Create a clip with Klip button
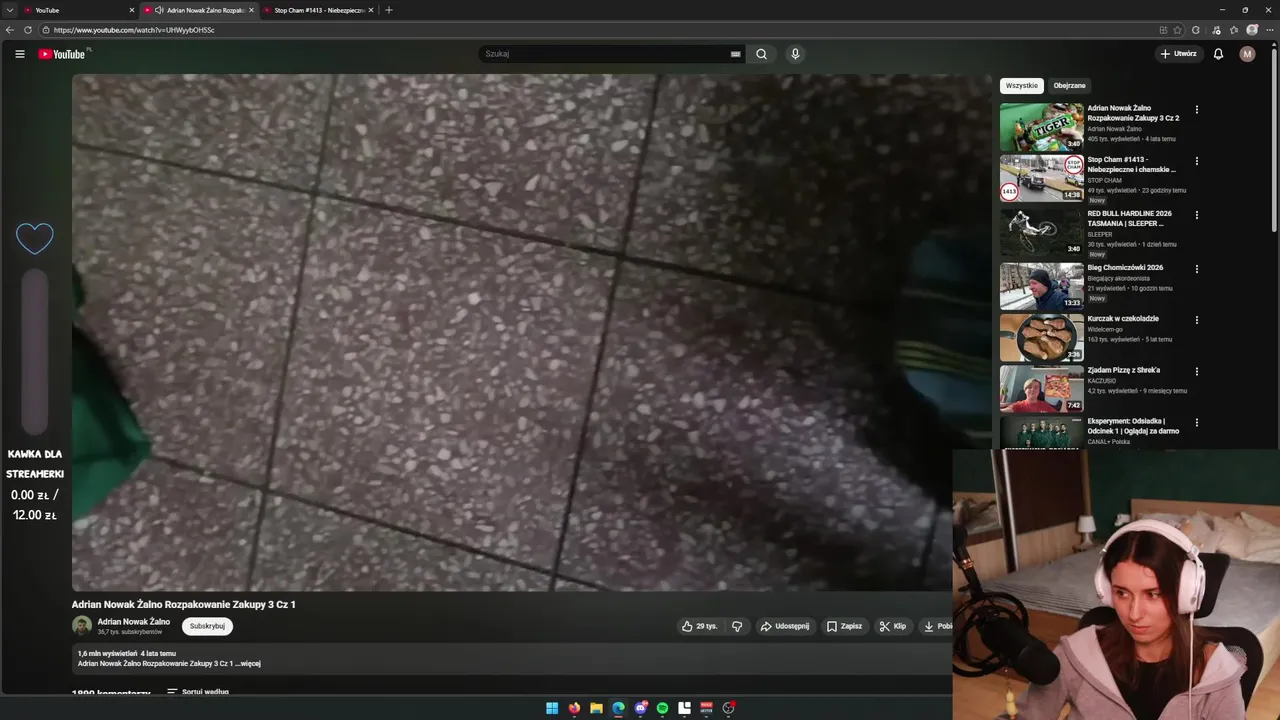This screenshot has width=1280, height=720. [x=893, y=626]
